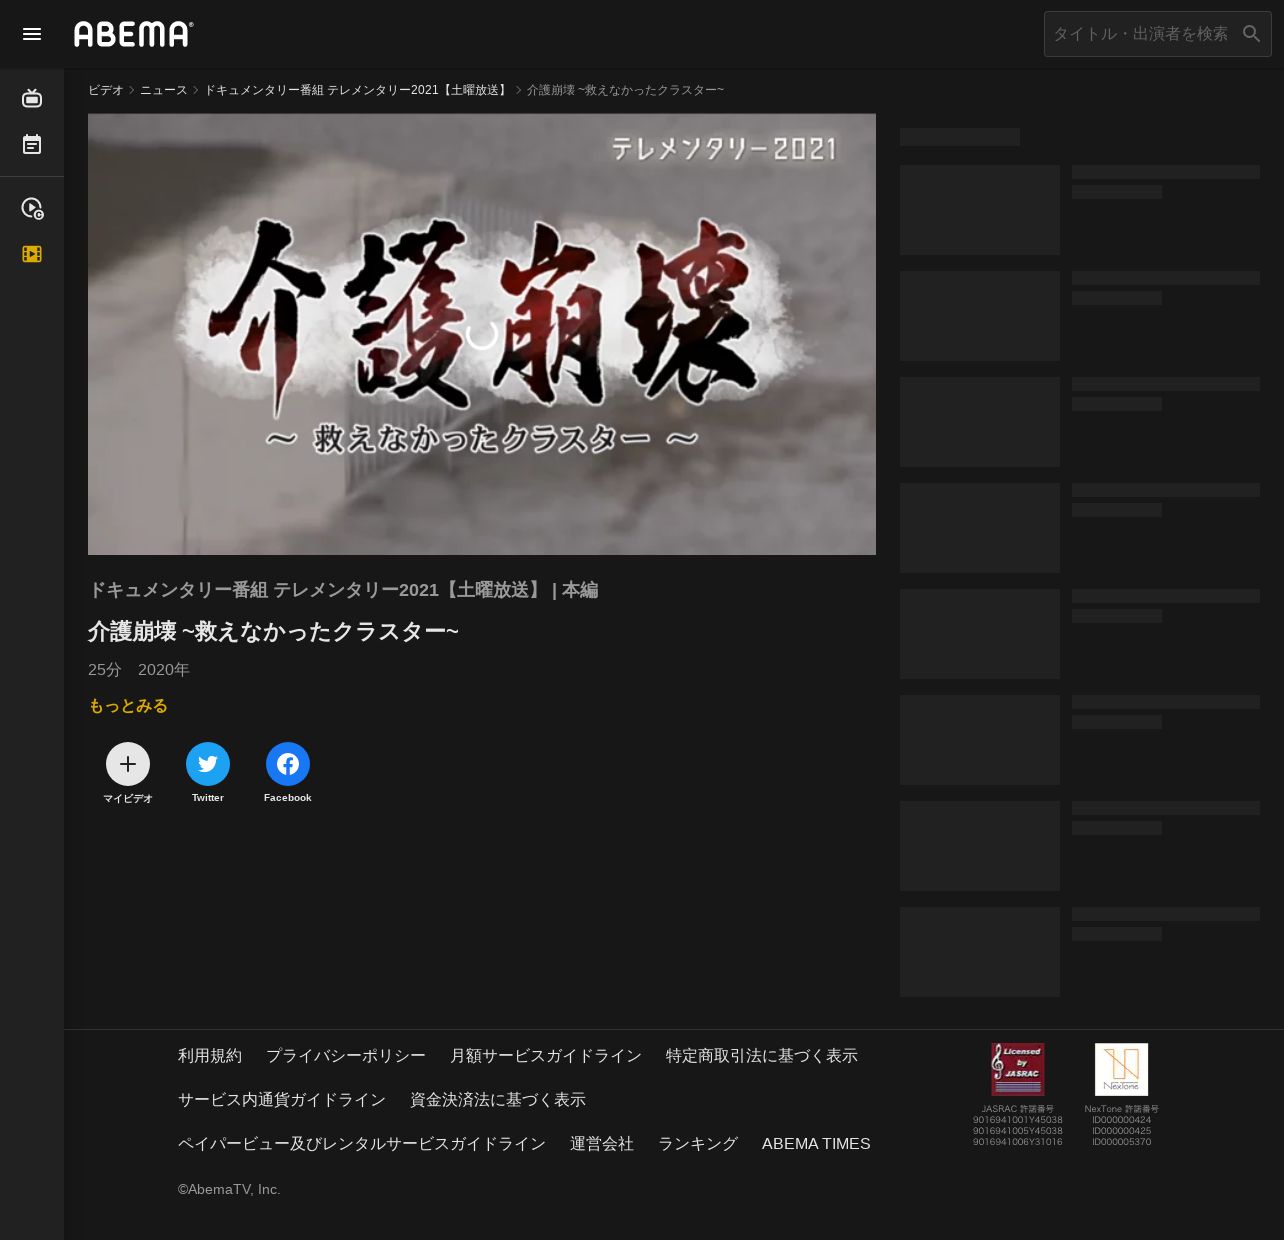This screenshot has height=1240, width=1284.
Task: Open the program schedule calendar icon
Action: [32, 145]
